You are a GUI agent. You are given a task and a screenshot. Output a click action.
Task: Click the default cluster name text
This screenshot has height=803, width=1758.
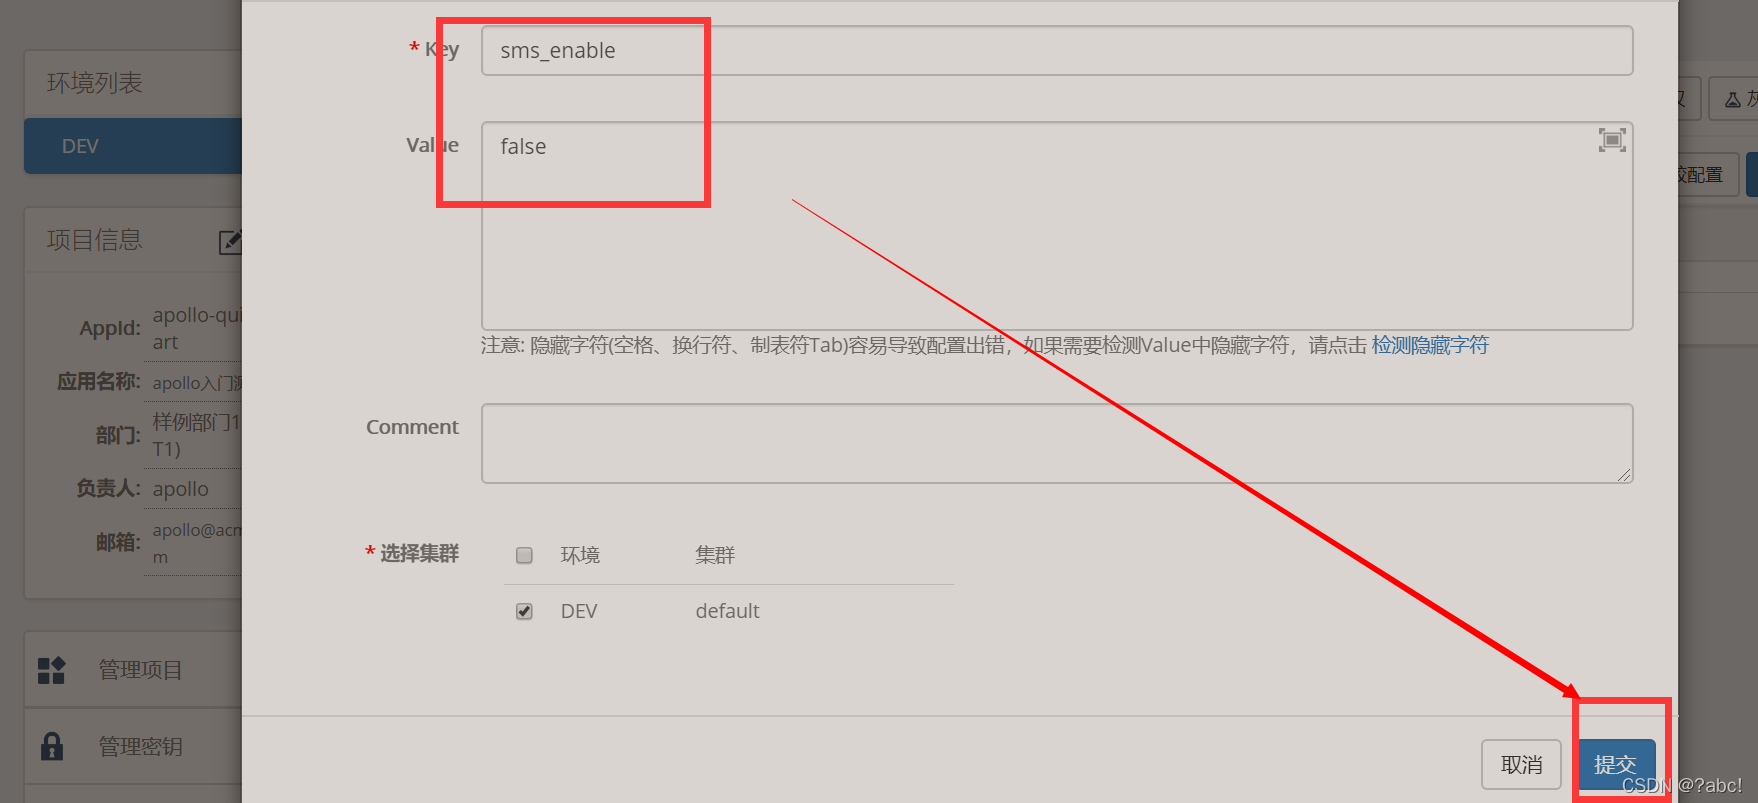pyautogui.click(x=727, y=611)
